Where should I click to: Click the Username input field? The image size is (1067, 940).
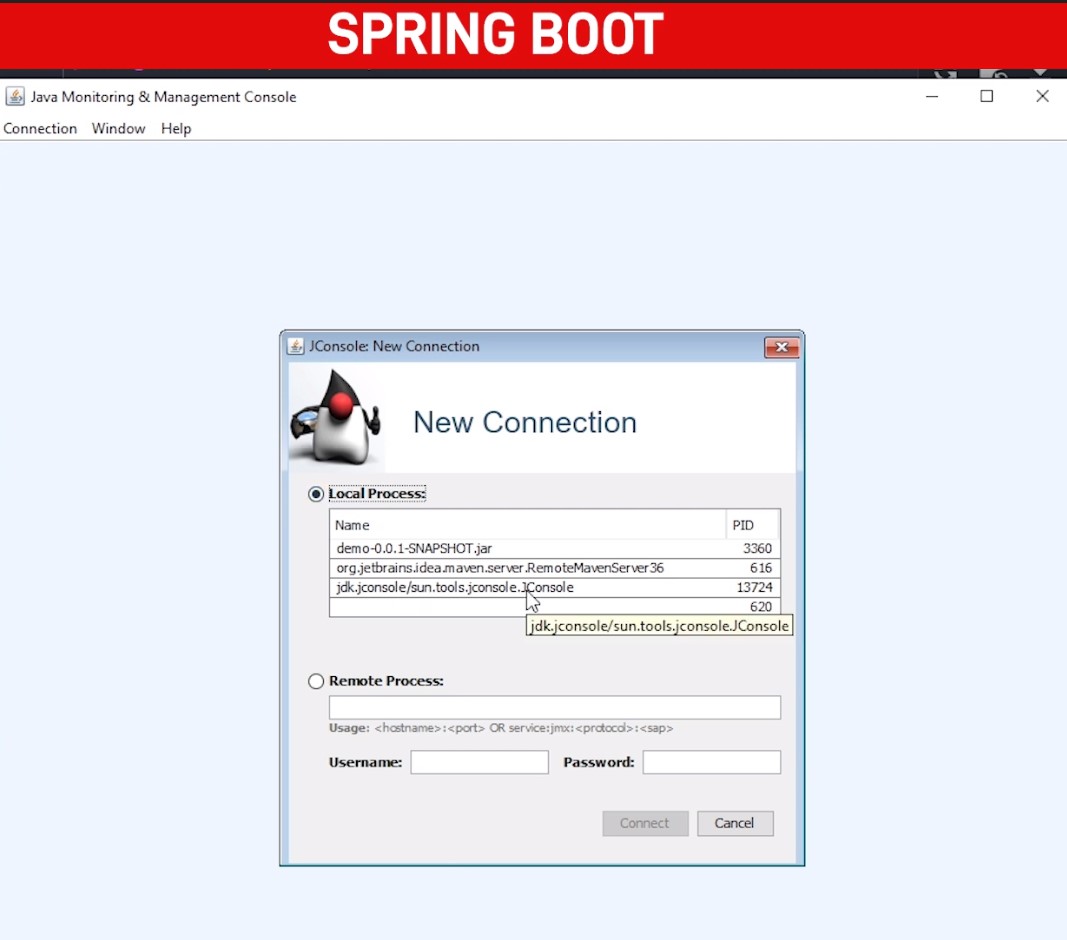479,761
